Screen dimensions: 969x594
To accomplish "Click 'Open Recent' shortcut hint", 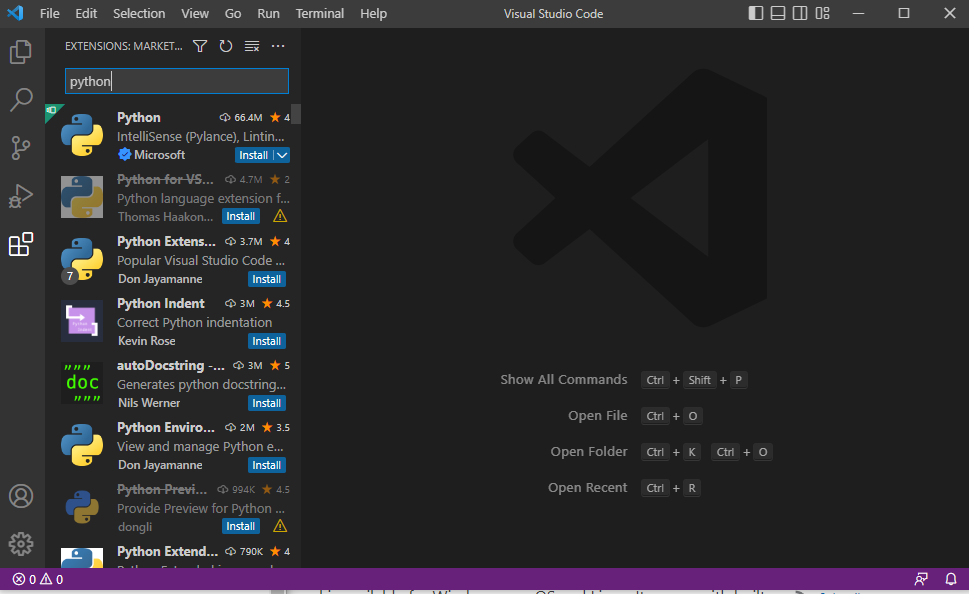I will click(588, 488).
